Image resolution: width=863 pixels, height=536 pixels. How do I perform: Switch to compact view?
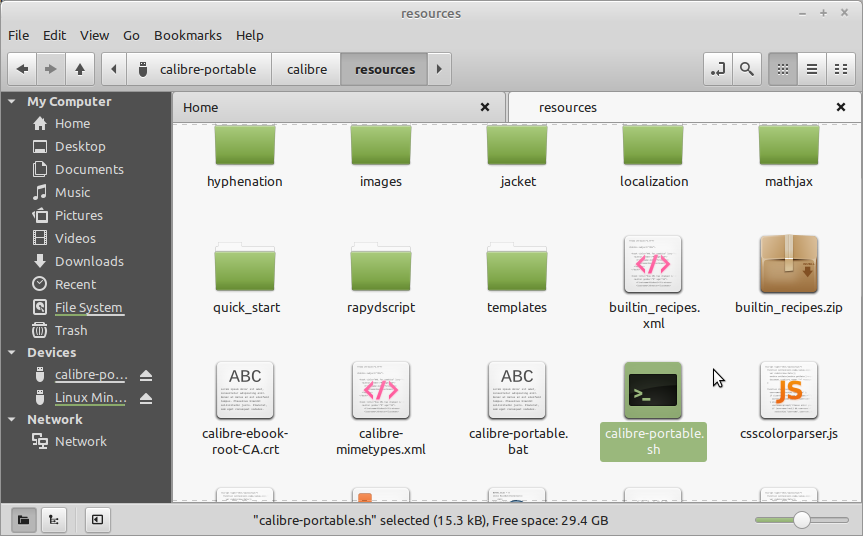click(841, 69)
